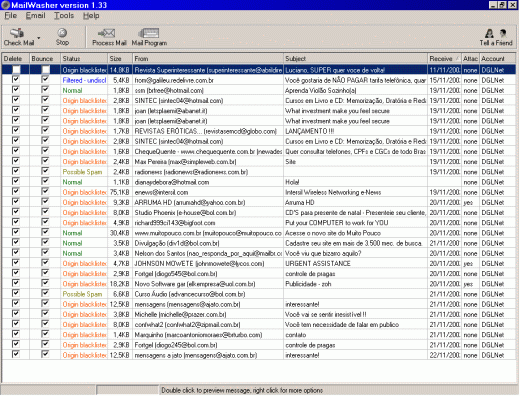Click the Tell a Friend icon
The width and height of the screenshot is (520, 396).
[x=496, y=37]
